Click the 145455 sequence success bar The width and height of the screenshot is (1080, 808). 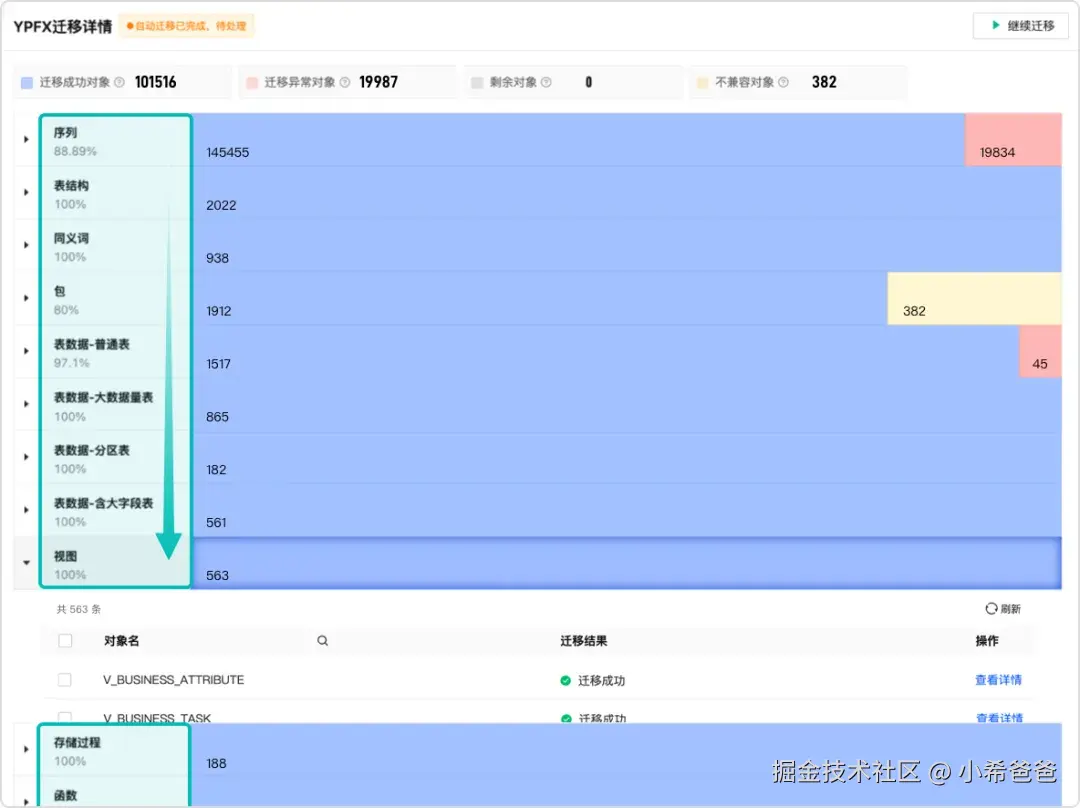(x=579, y=140)
